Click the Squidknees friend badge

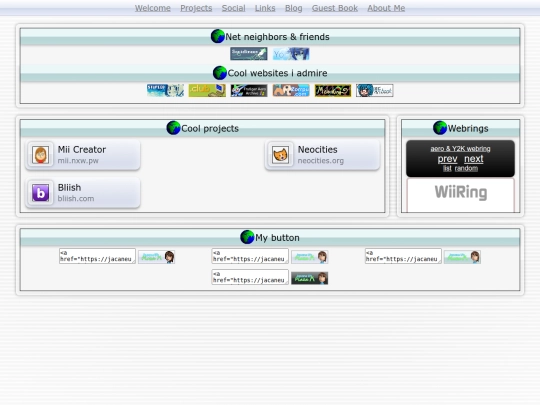[249, 54]
